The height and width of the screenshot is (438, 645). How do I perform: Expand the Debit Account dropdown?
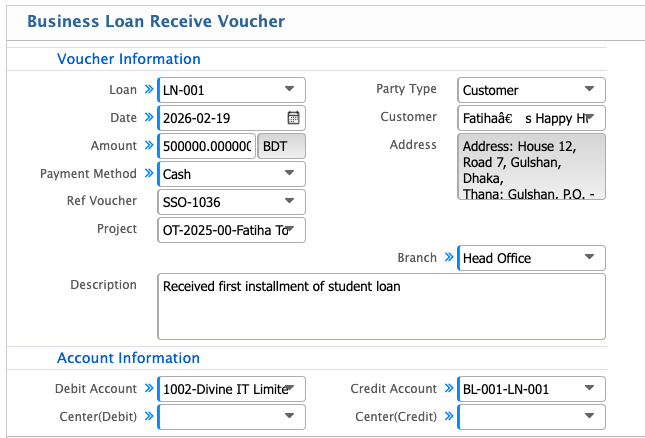289,388
